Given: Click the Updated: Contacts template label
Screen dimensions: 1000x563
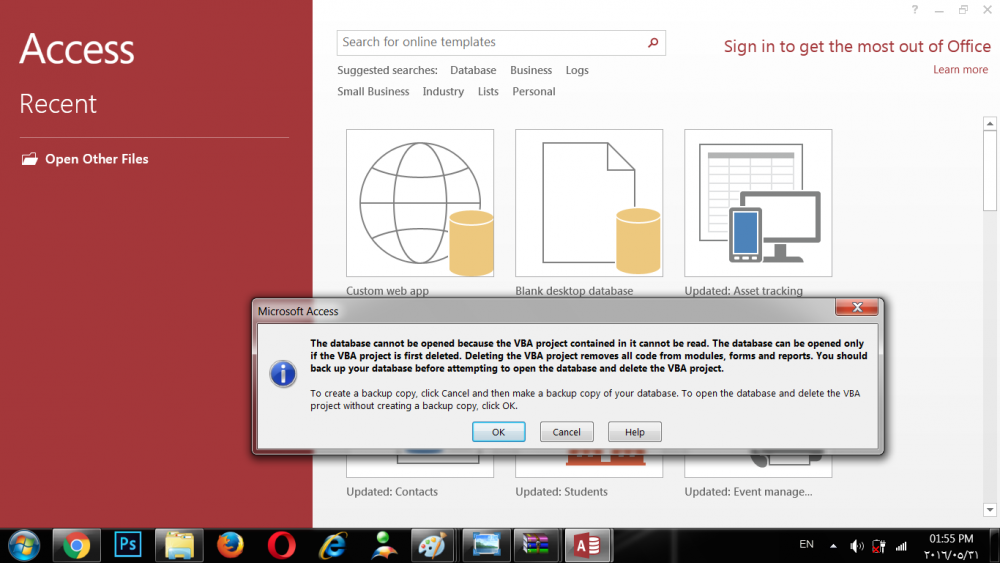Looking at the screenshot, I should pyautogui.click(x=392, y=492).
